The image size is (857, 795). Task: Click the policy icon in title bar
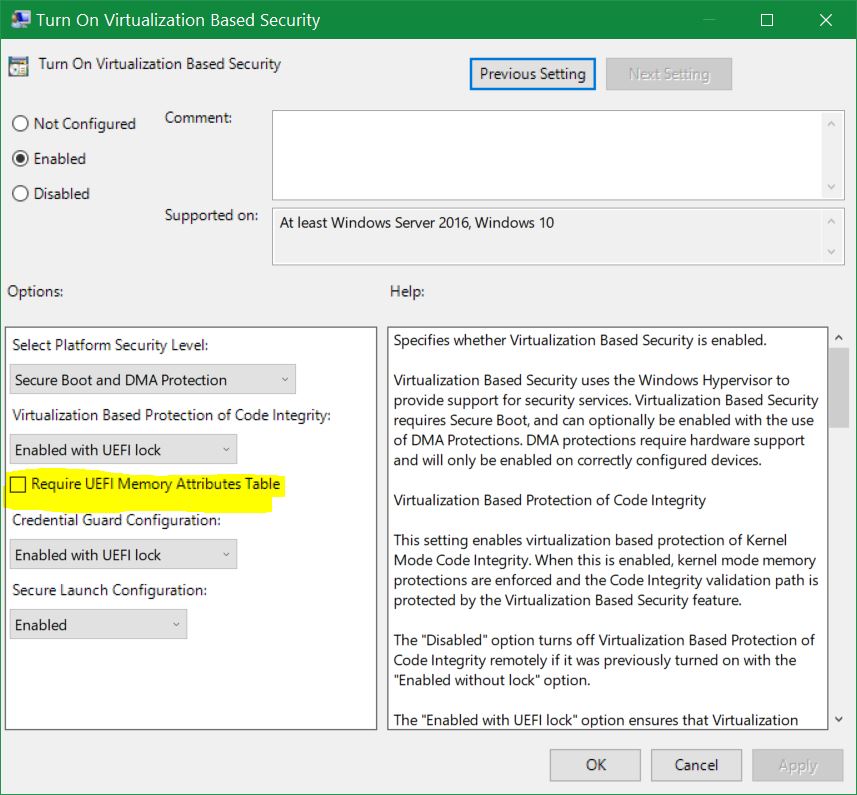coord(20,19)
